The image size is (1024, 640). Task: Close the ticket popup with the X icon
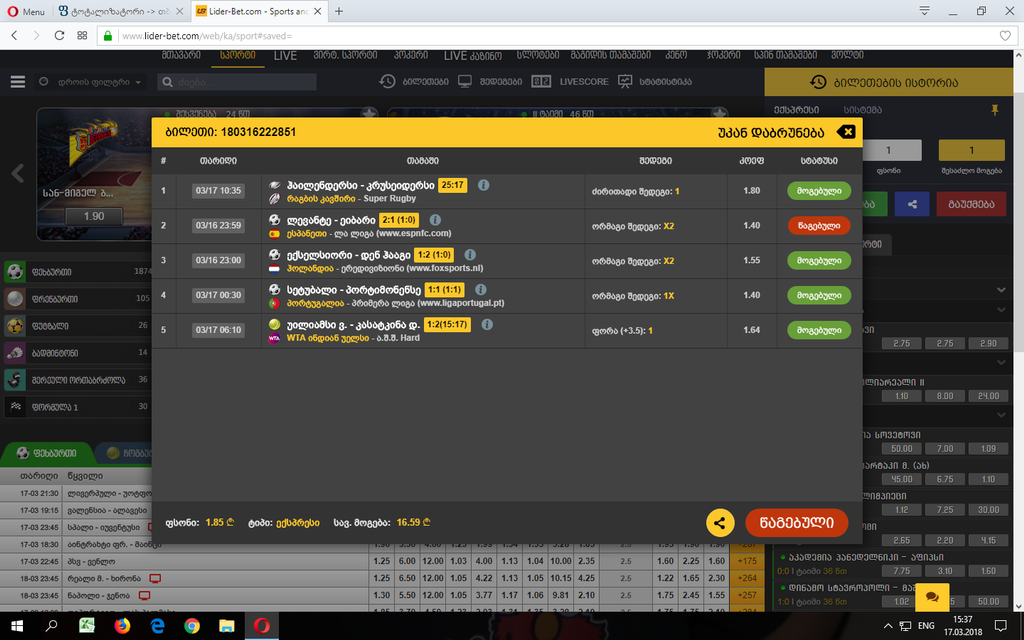[846, 132]
